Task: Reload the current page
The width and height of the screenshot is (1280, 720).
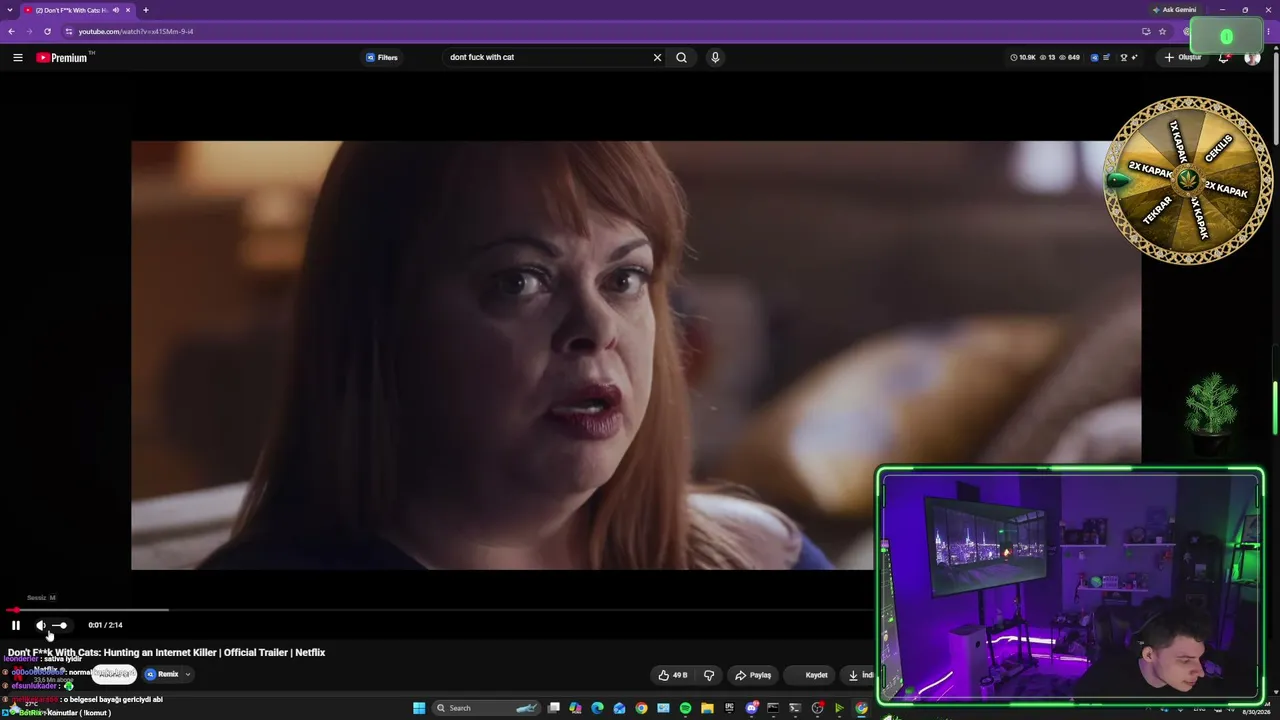Action: [x=47, y=31]
